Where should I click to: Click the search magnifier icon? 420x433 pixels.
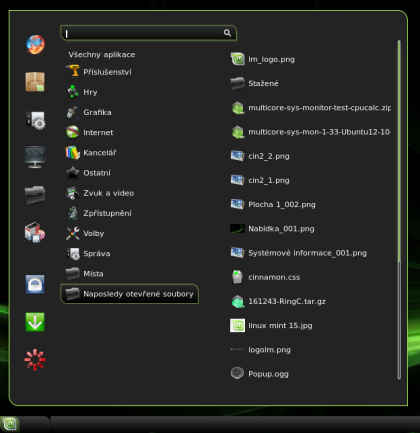click(x=227, y=33)
